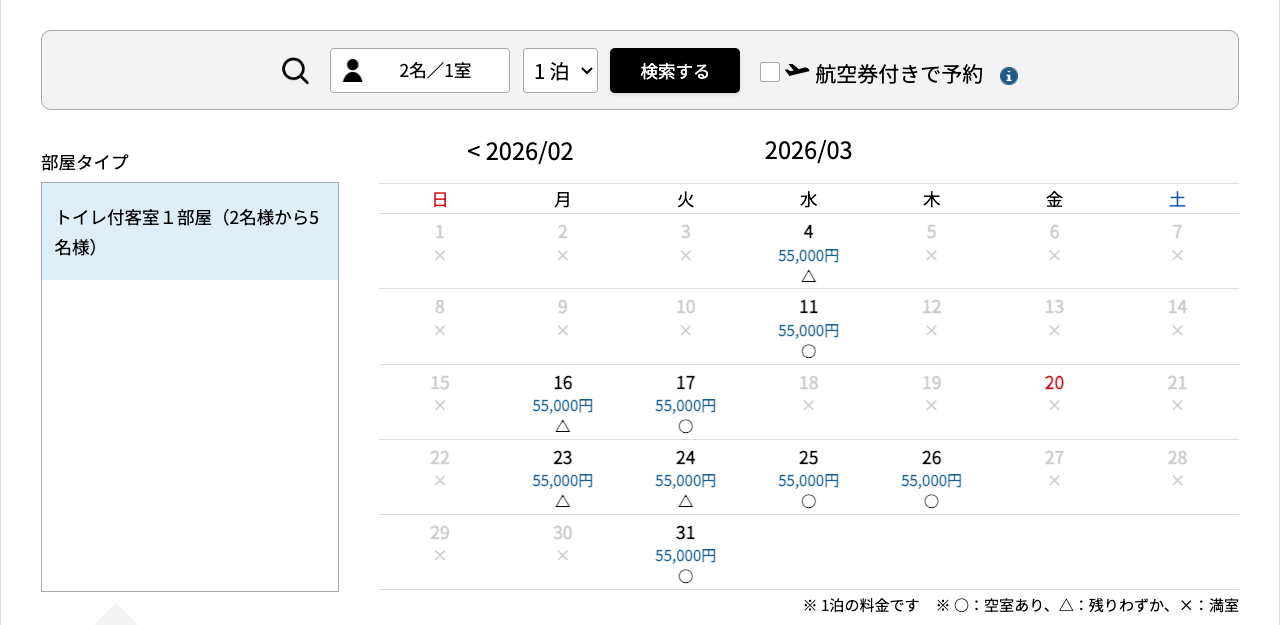Viewport: 1285px width, 625px height.
Task: Click the person guest icon in search bar
Action: pyautogui.click(x=354, y=70)
